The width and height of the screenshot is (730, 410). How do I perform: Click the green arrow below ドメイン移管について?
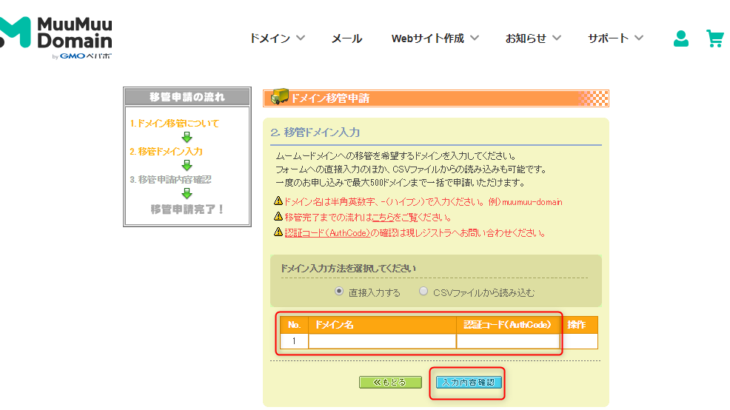[x=185, y=137]
